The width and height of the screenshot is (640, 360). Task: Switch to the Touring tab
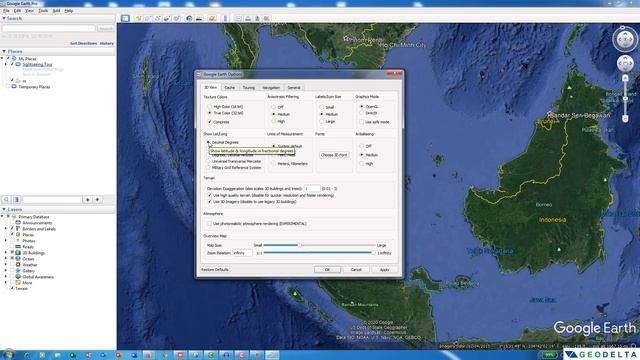(x=249, y=87)
